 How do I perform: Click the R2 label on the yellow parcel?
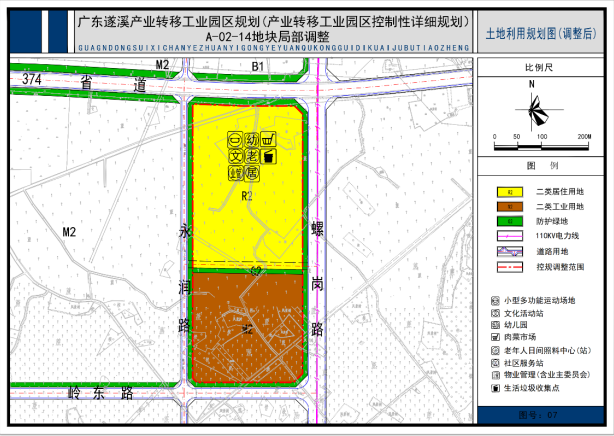click(244, 197)
